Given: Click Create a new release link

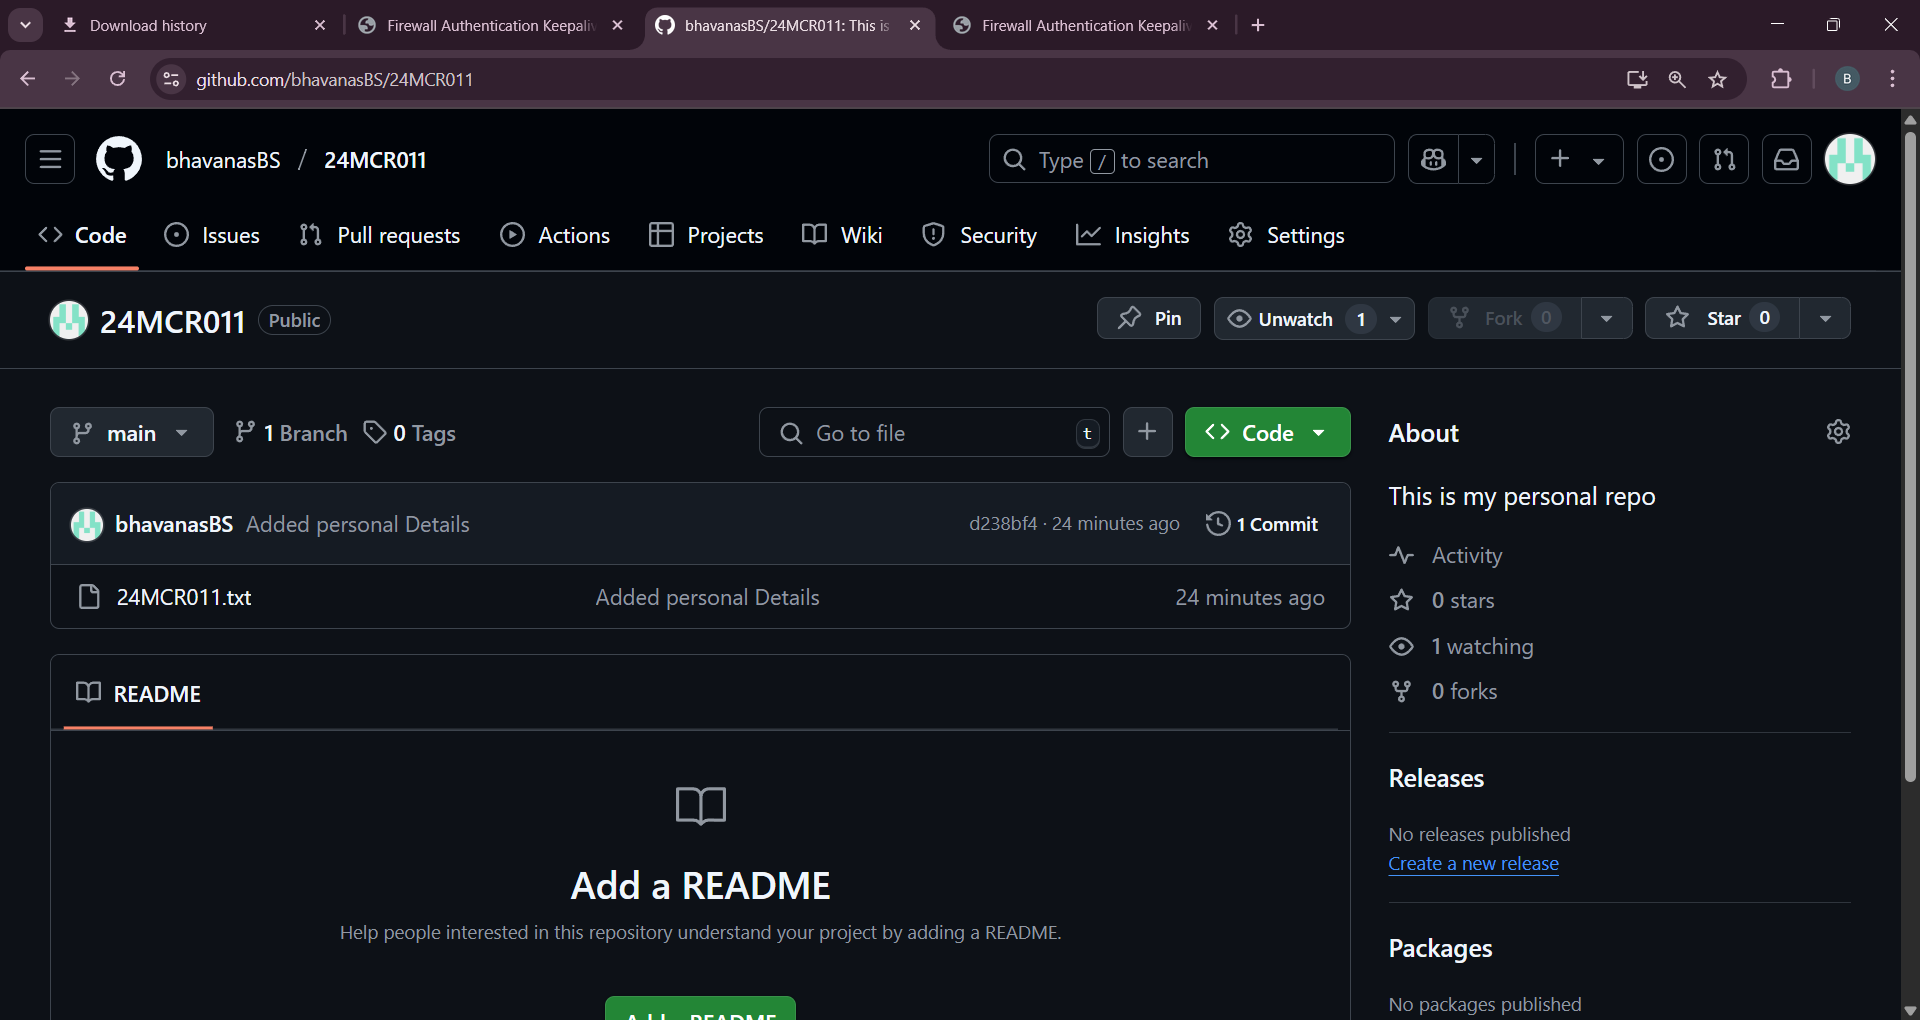Looking at the screenshot, I should (1473, 863).
